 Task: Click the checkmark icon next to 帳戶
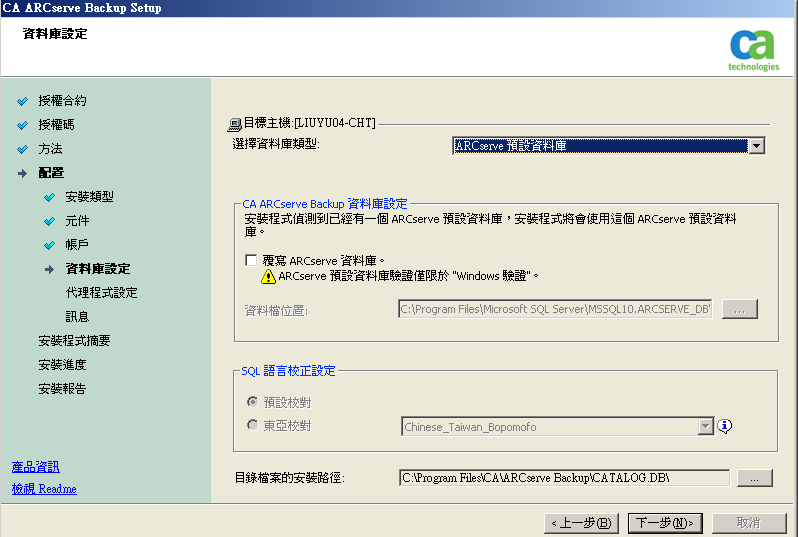[x=49, y=245]
